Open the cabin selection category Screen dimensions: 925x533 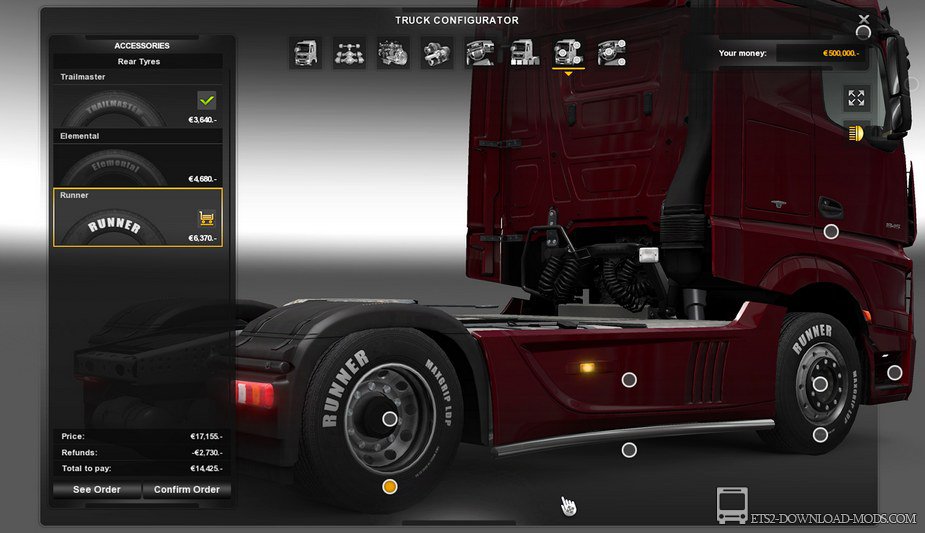(306, 53)
